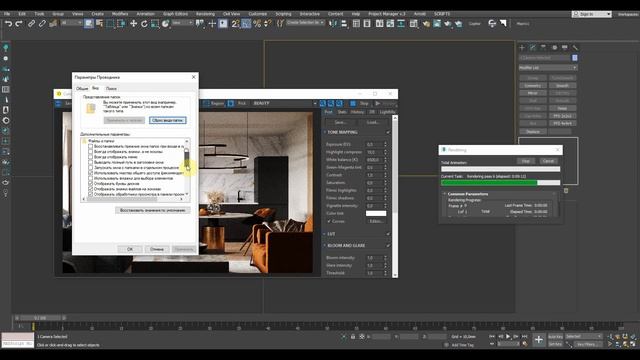Switch to the Create command panel tab
This screenshot has width=640, height=360.
(x=522, y=48)
